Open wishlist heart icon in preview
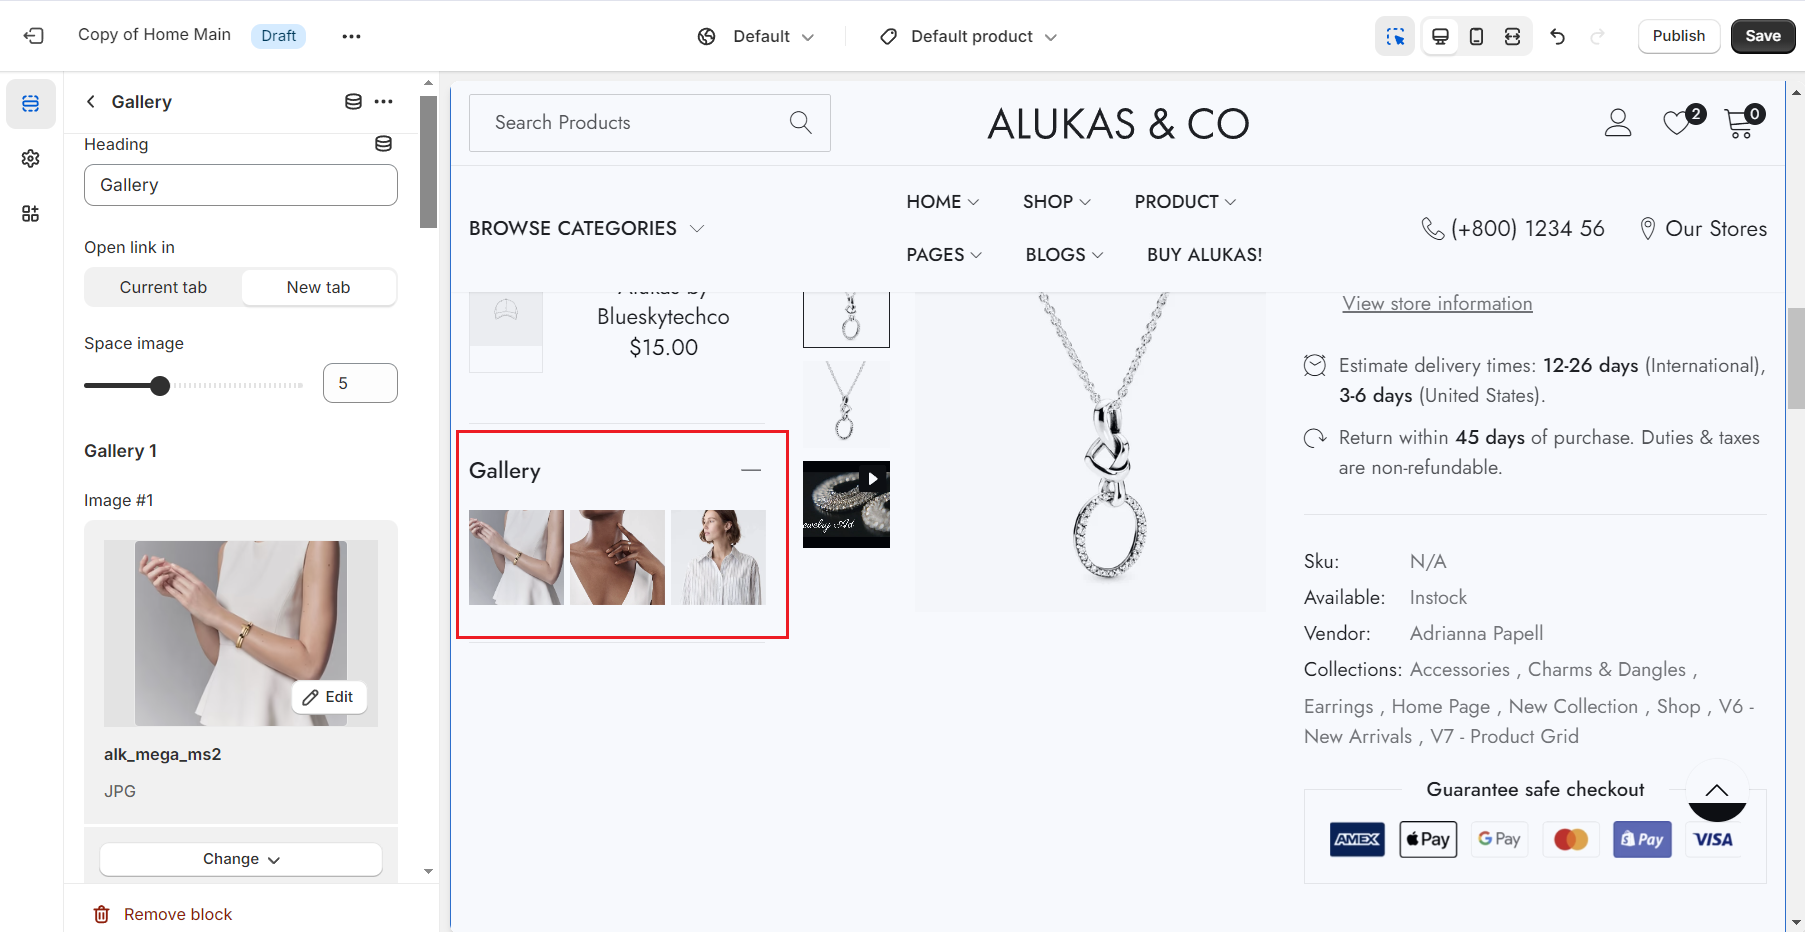1805x932 pixels. click(x=1677, y=123)
